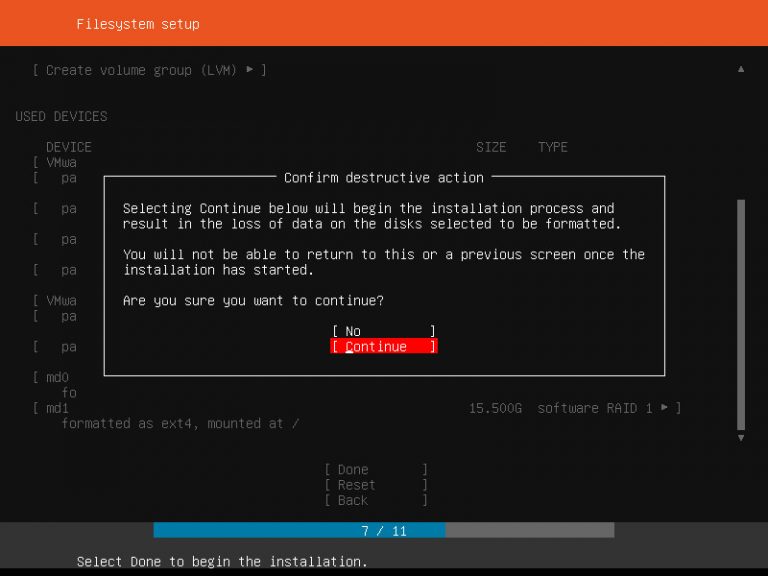Select the dimmed Reset button
Image resolution: width=768 pixels, height=576 pixels.
coord(376,485)
